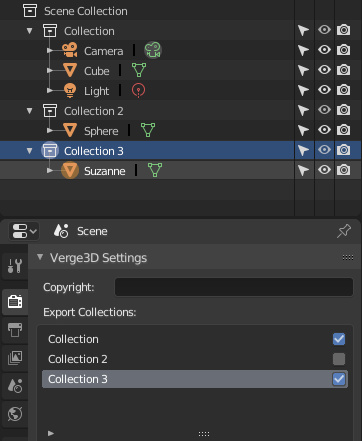Toggle selectability arrow for Sphere

coord(303,130)
